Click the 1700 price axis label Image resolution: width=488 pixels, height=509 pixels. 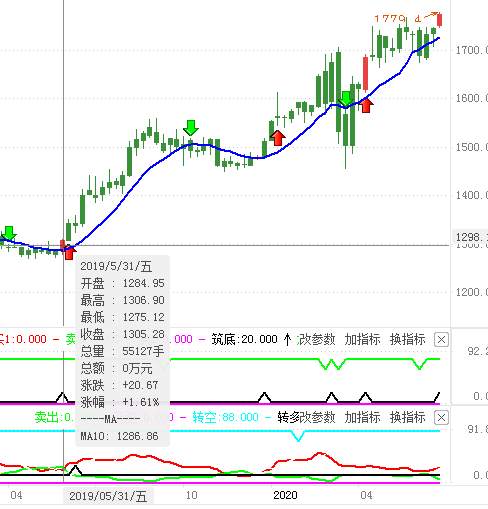click(471, 51)
